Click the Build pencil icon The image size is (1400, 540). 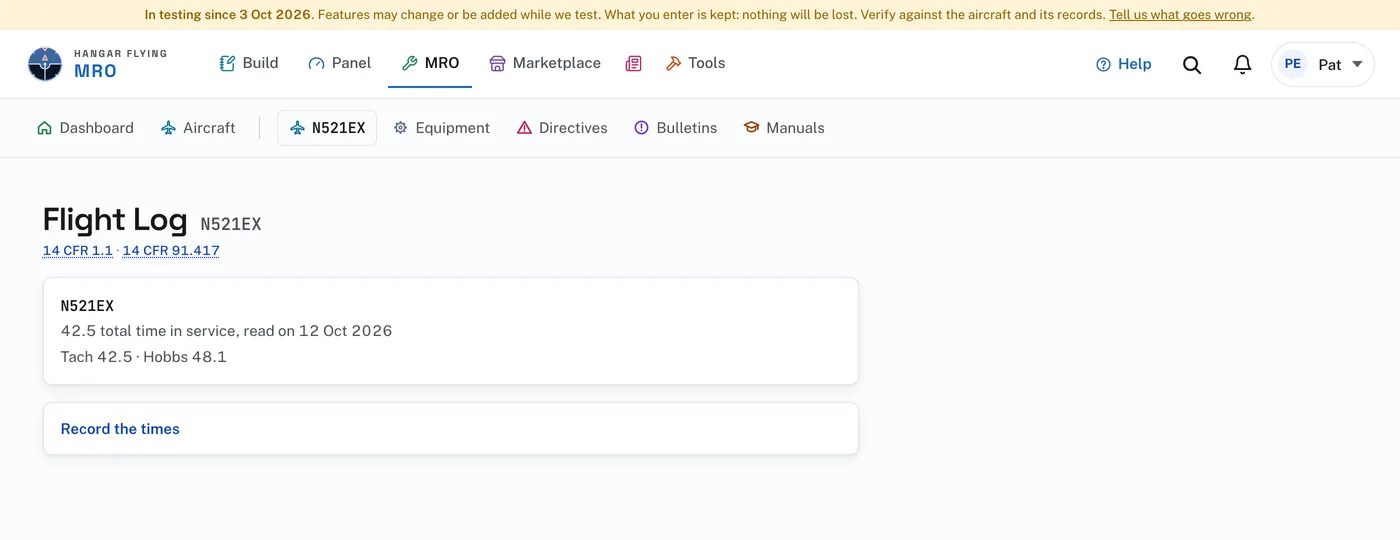(227, 63)
